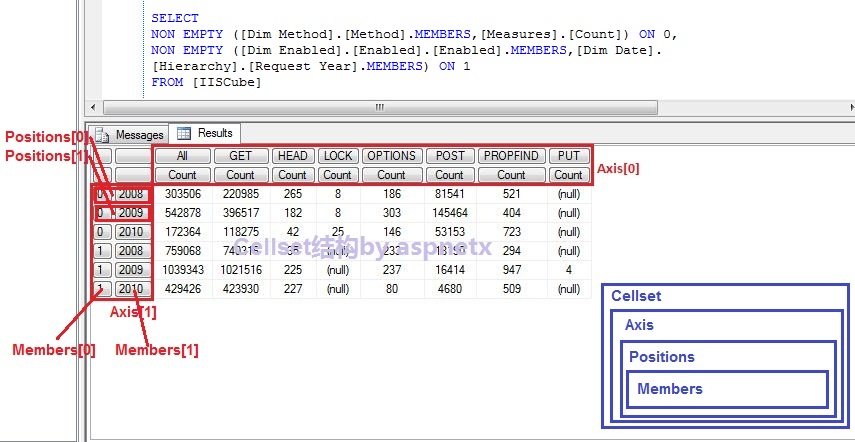This screenshot has width=855, height=442.
Task: Select the Count header under OPTIONS
Action: tap(391, 175)
